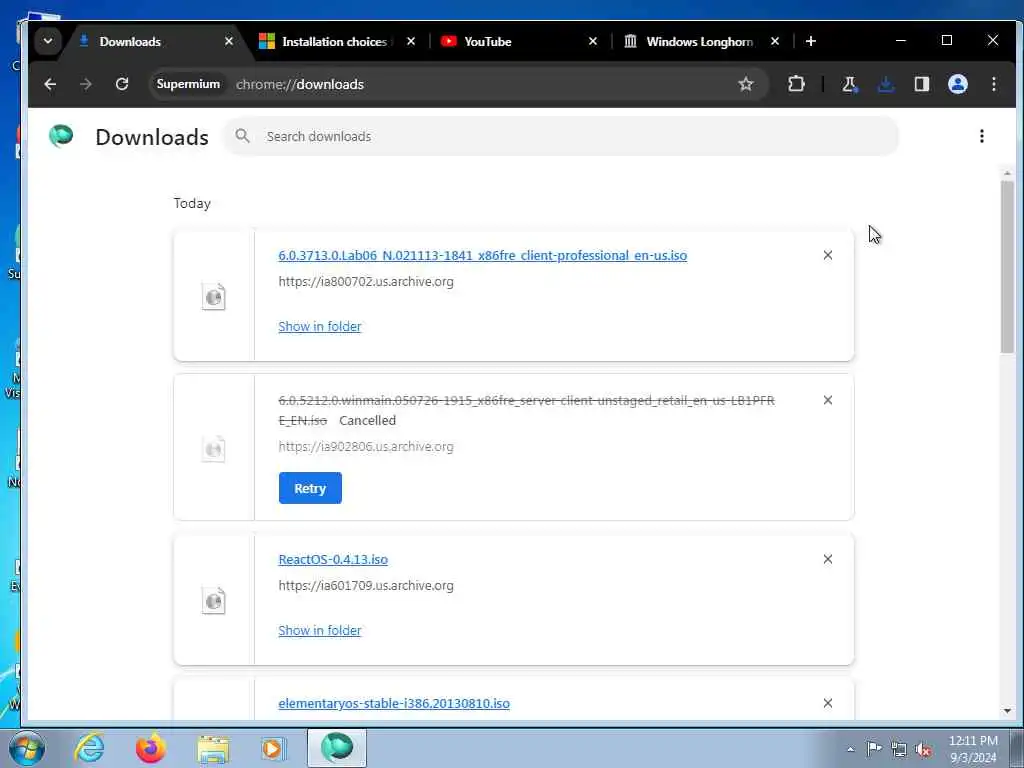Open the user profile avatar
The height and width of the screenshot is (768, 1024).
coord(957,84)
